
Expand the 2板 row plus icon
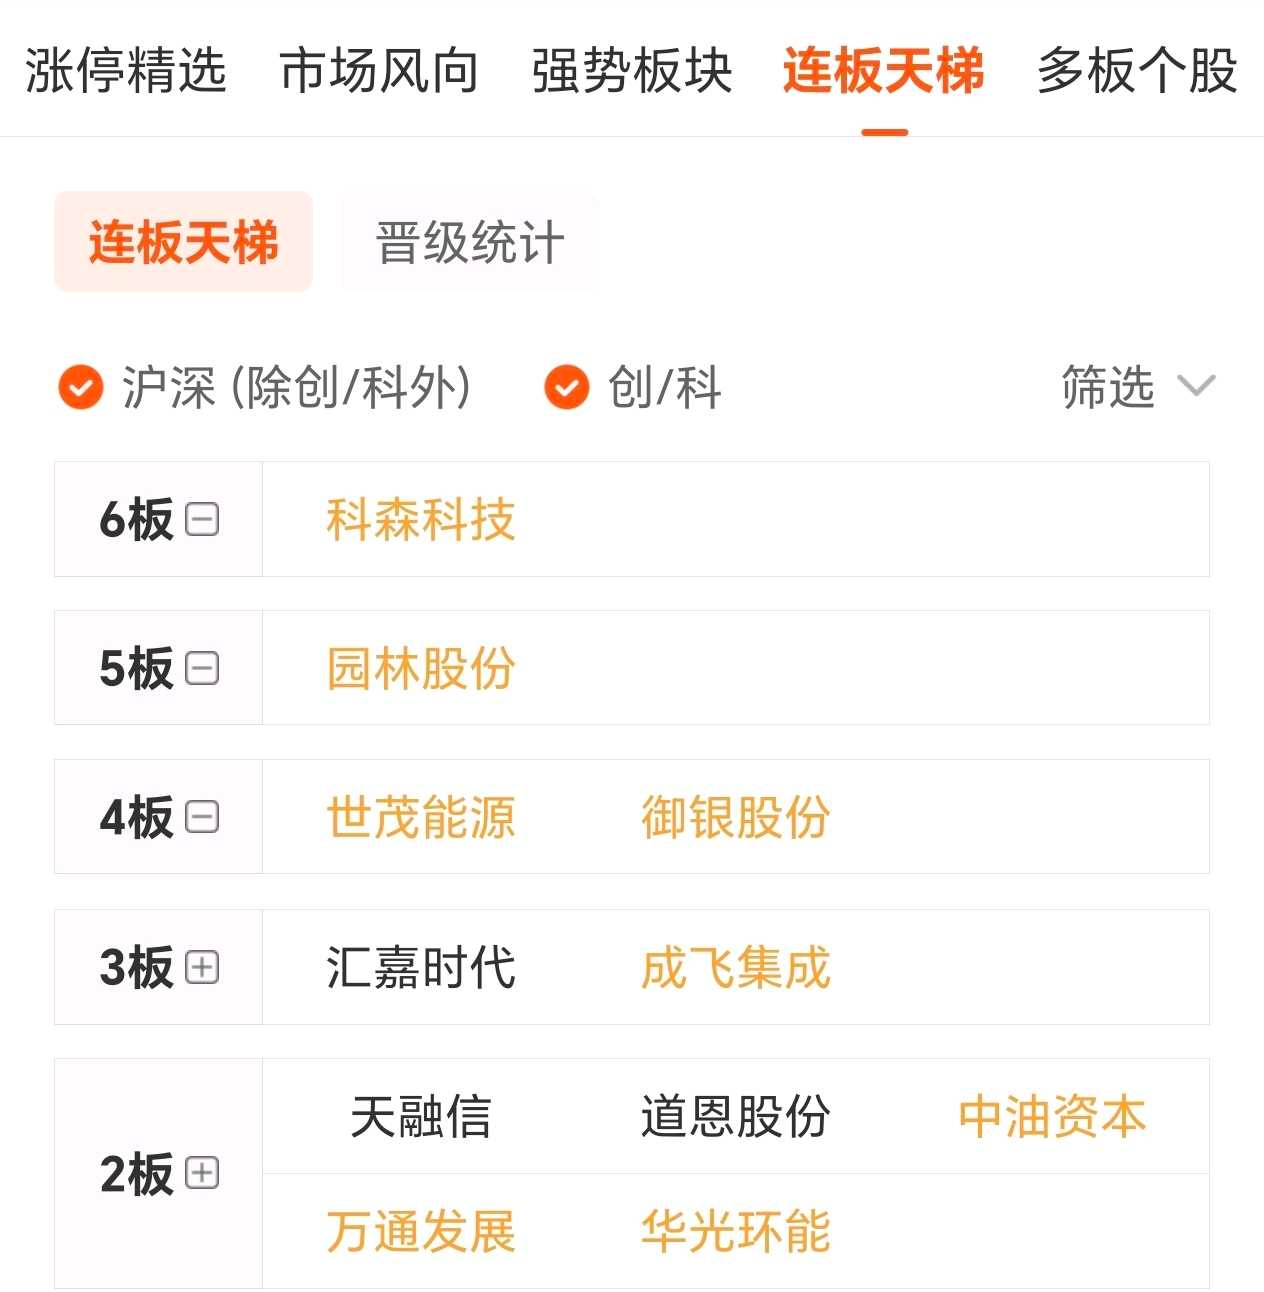pos(202,1173)
